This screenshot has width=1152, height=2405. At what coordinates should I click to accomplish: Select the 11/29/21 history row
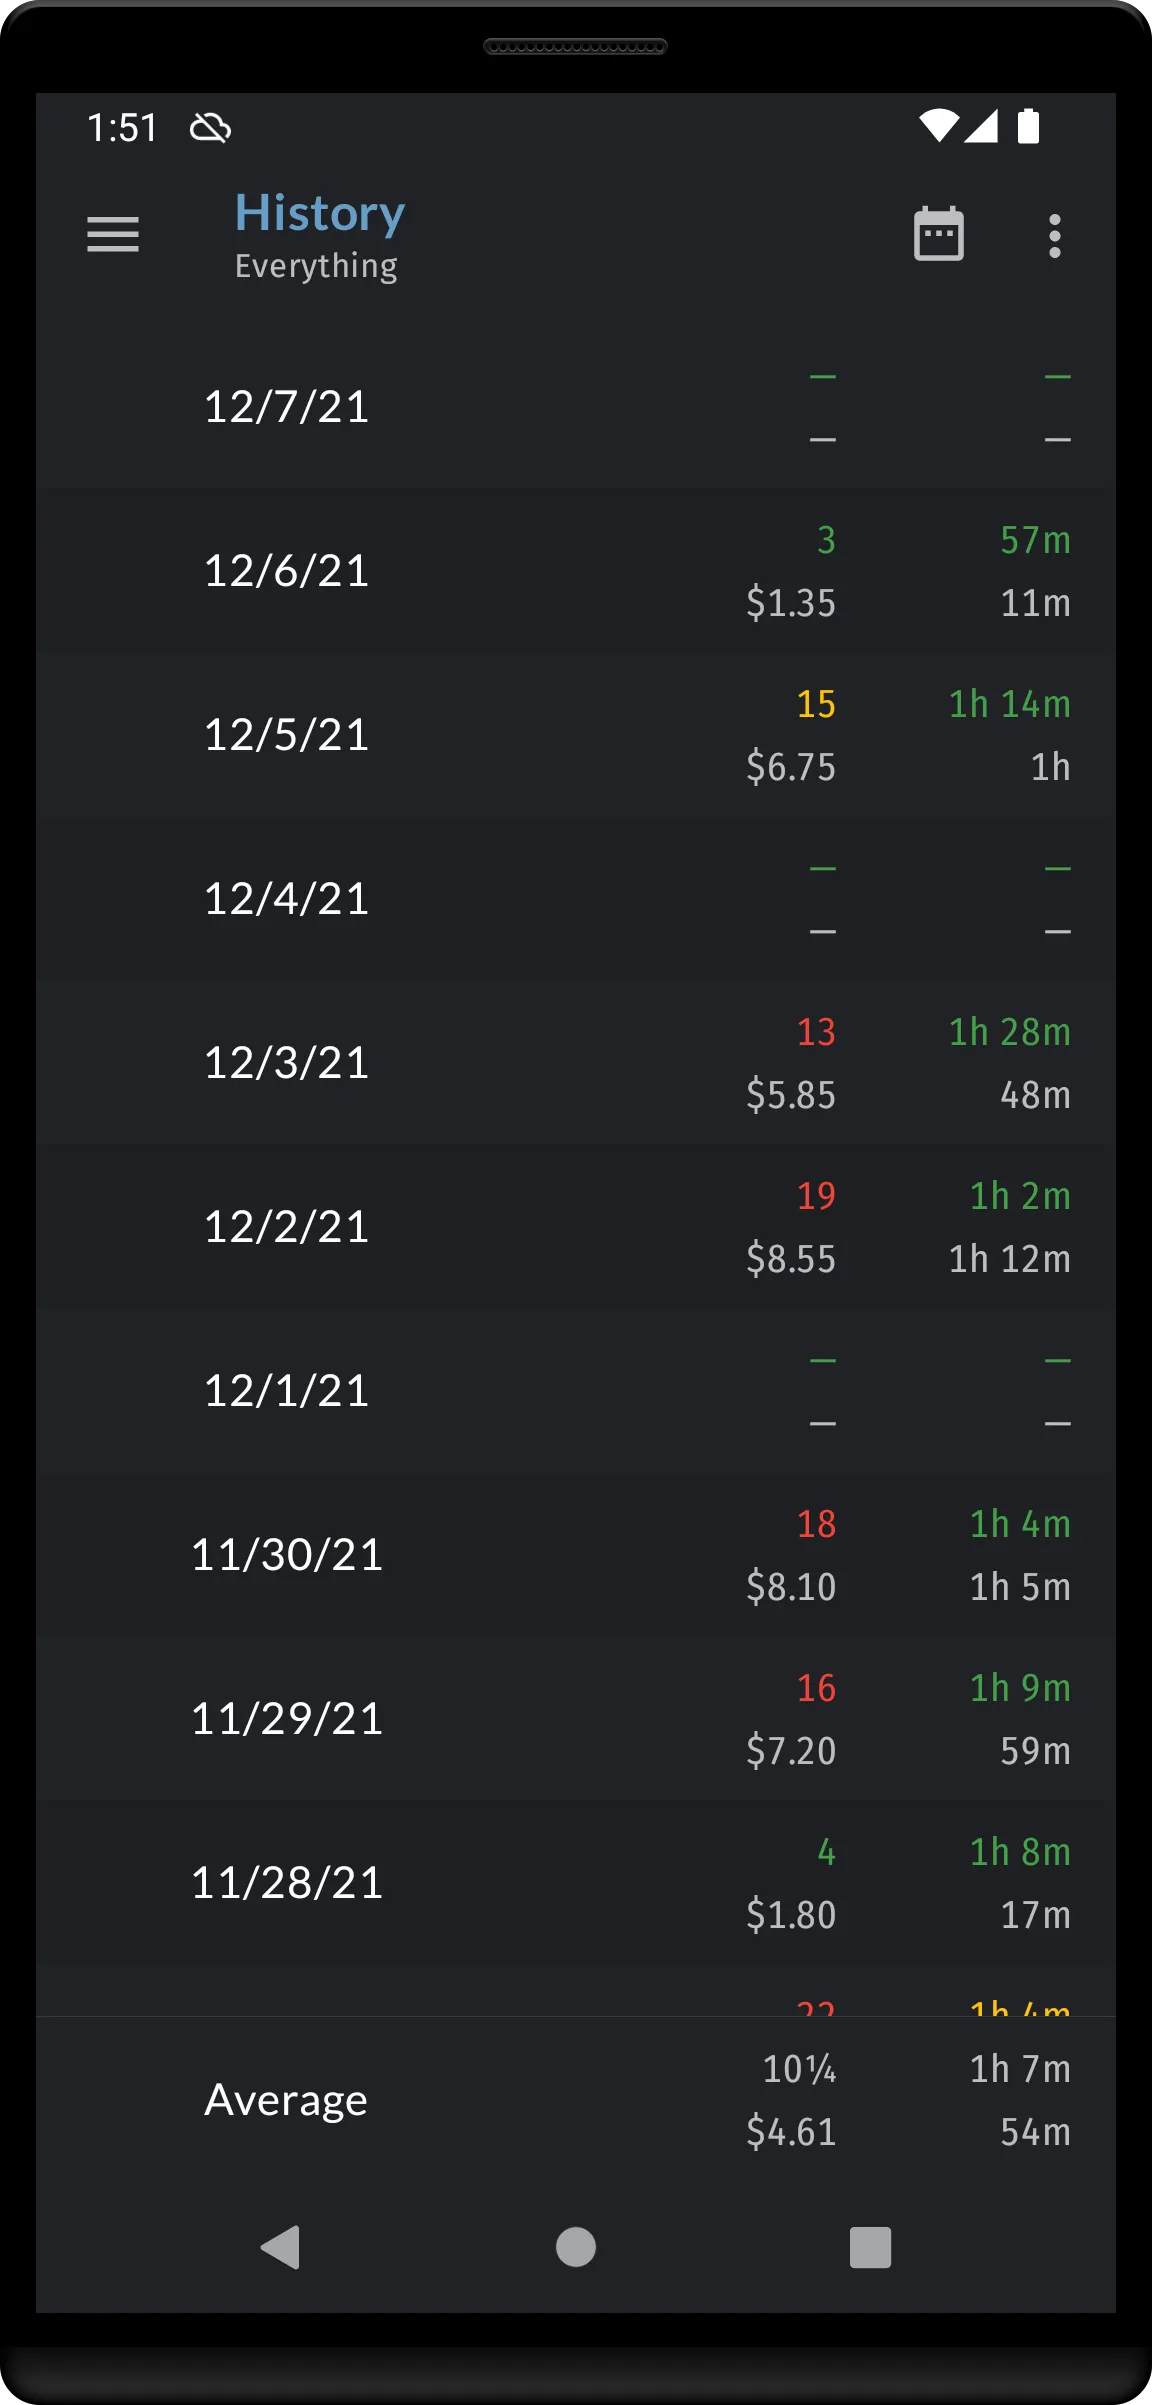click(x=576, y=1719)
